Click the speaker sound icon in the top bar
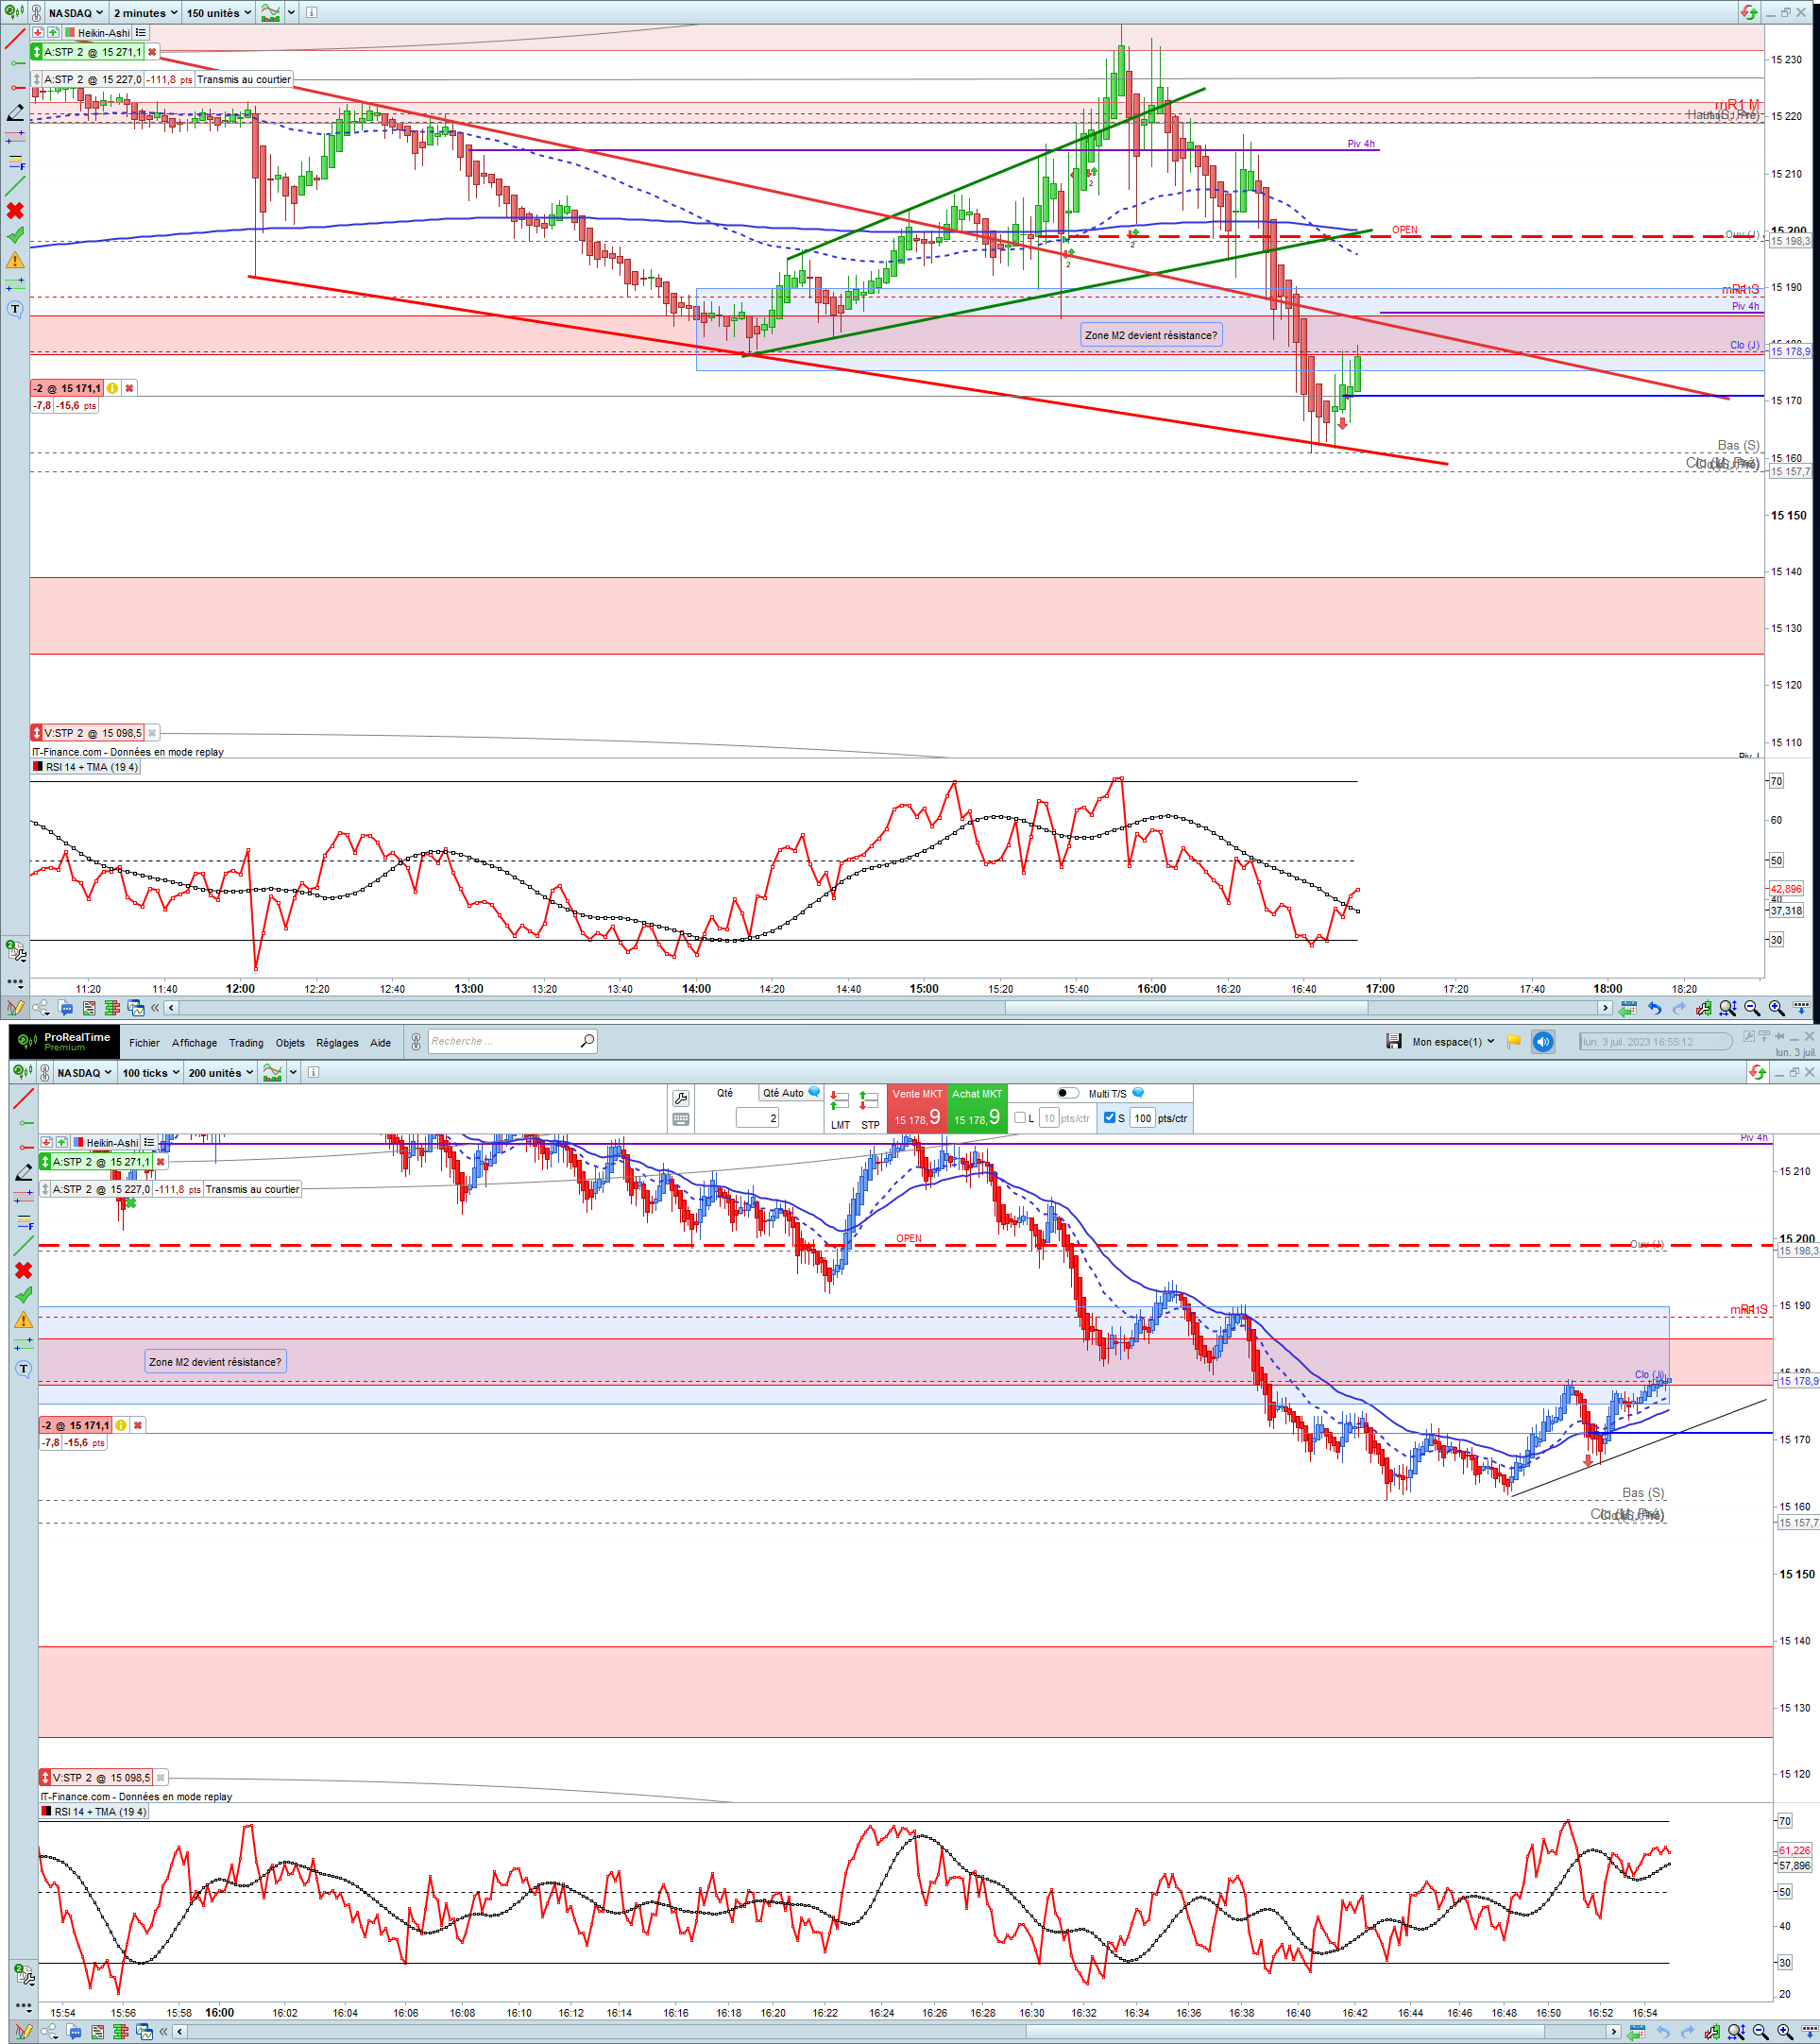1820x2044 pixels. (x=1543, y=1042)
